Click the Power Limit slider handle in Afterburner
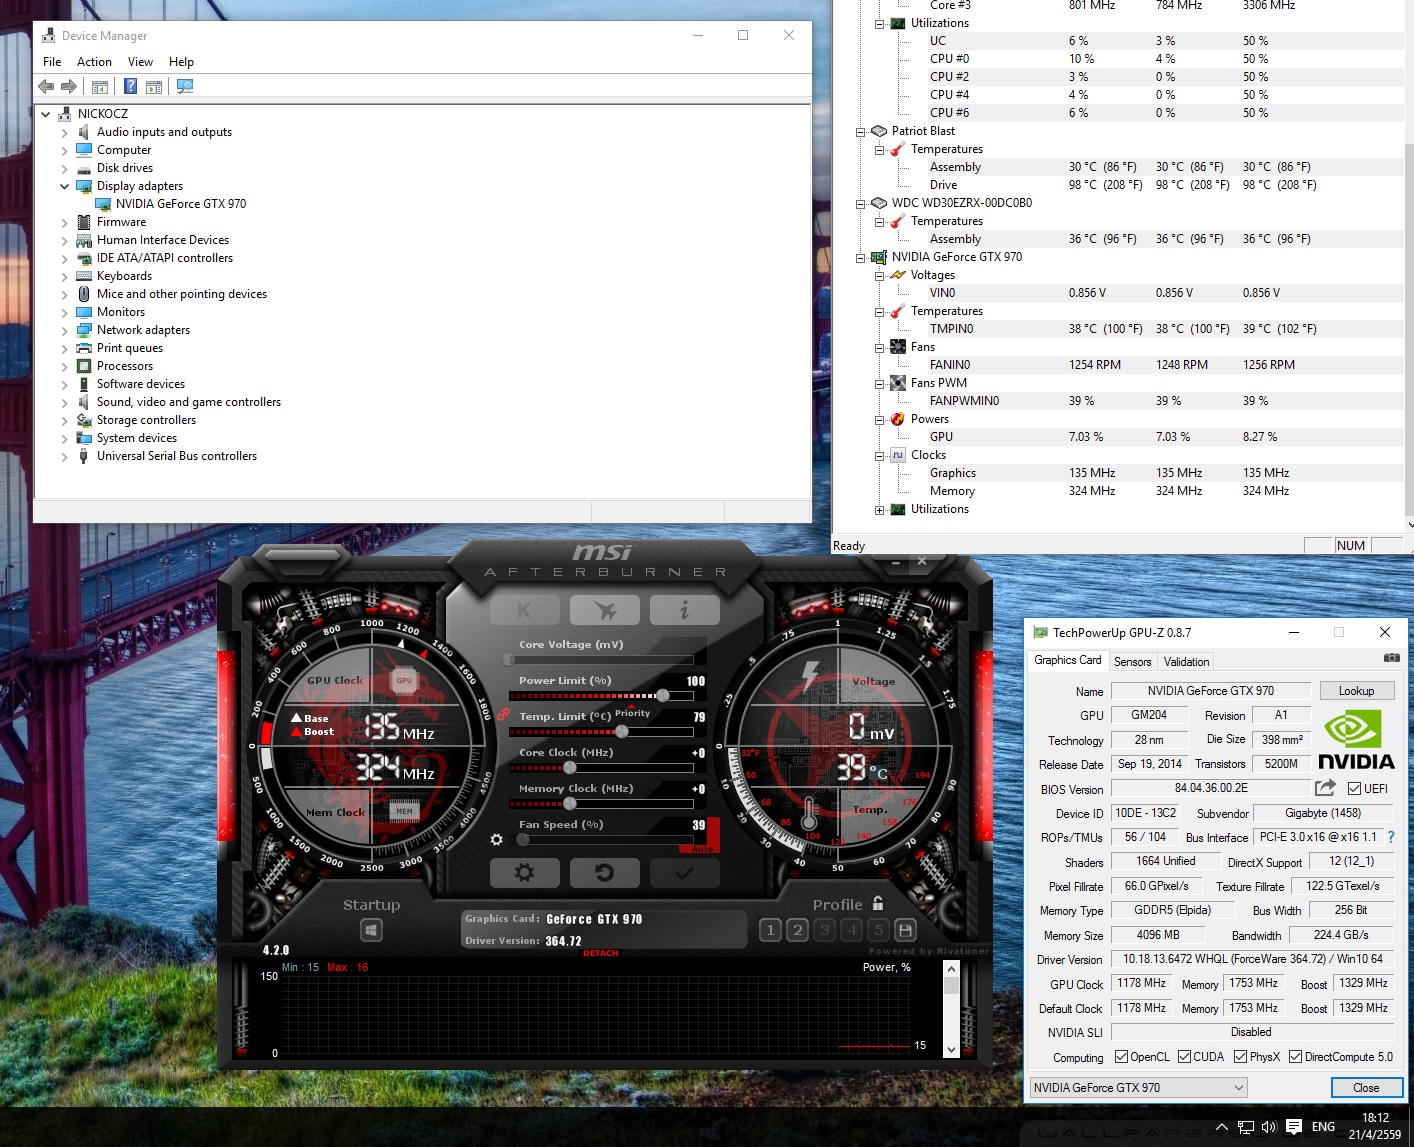This screenshot has width=1414, height=1147. (662, 695)
